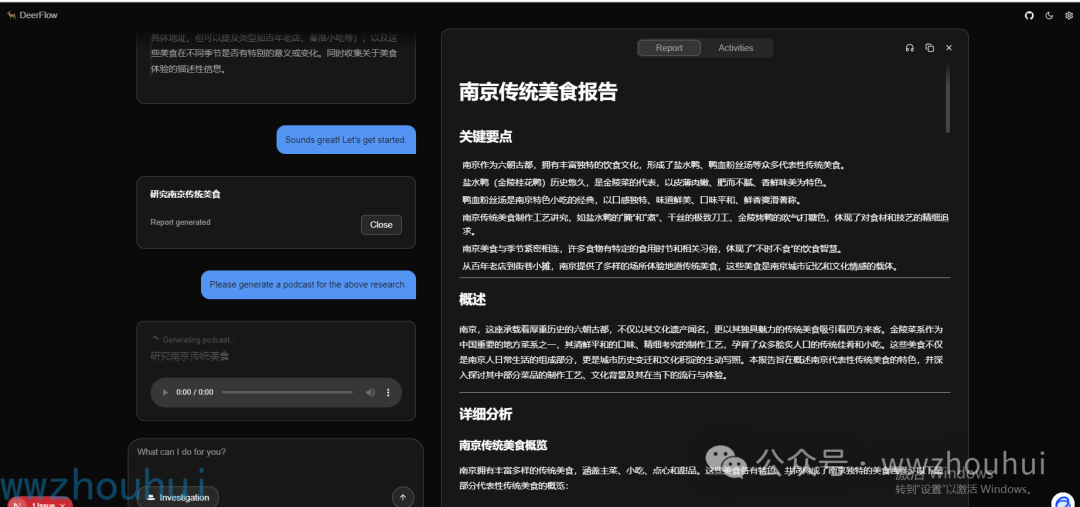Click the '南京传统美食概览' subheading
This screenshot has width=1080, height=507.
point(503,445)
